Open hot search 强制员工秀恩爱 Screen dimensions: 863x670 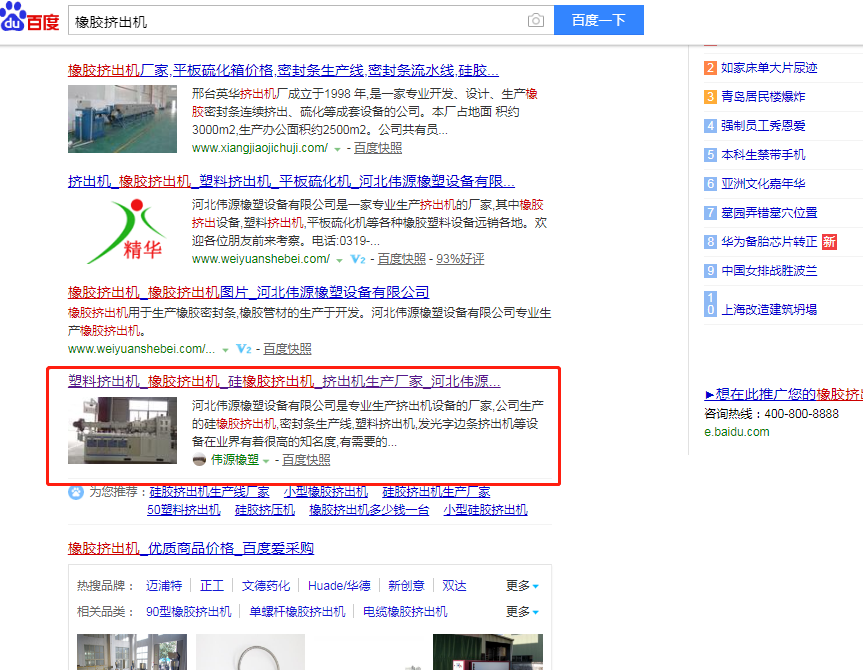763,126
